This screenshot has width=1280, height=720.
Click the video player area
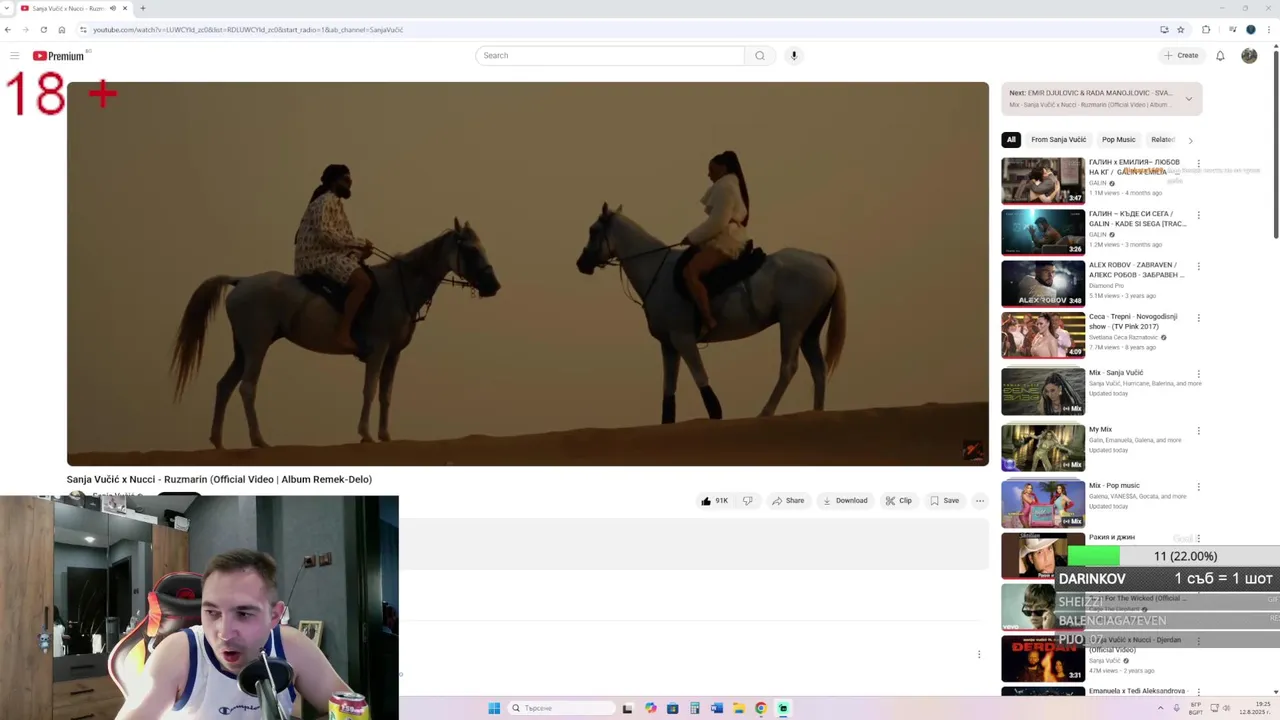tap(528, 274)
